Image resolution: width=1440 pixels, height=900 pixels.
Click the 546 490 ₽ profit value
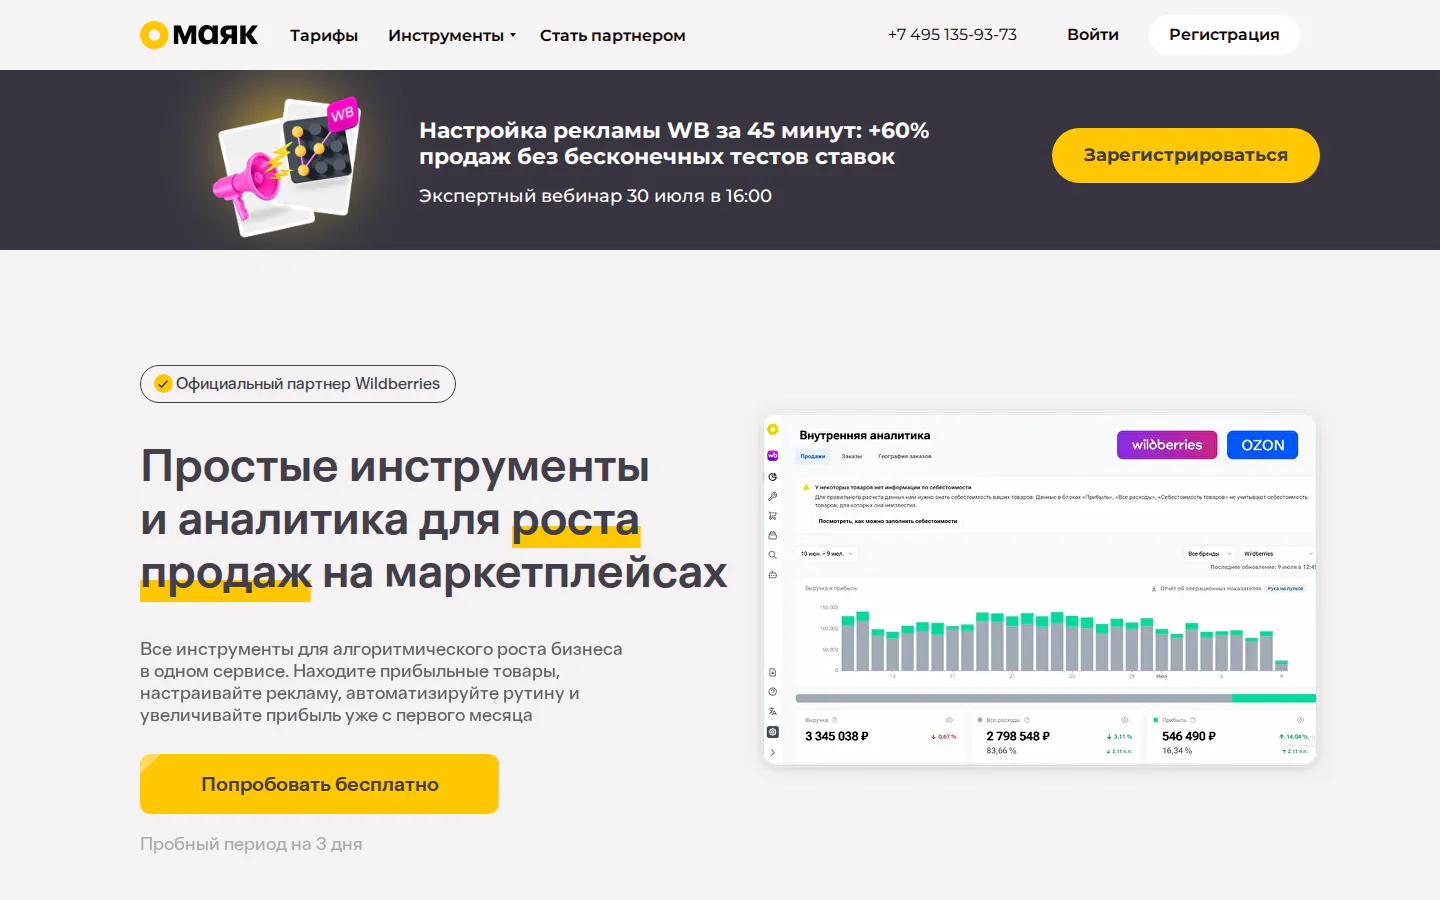[1189, 736]
